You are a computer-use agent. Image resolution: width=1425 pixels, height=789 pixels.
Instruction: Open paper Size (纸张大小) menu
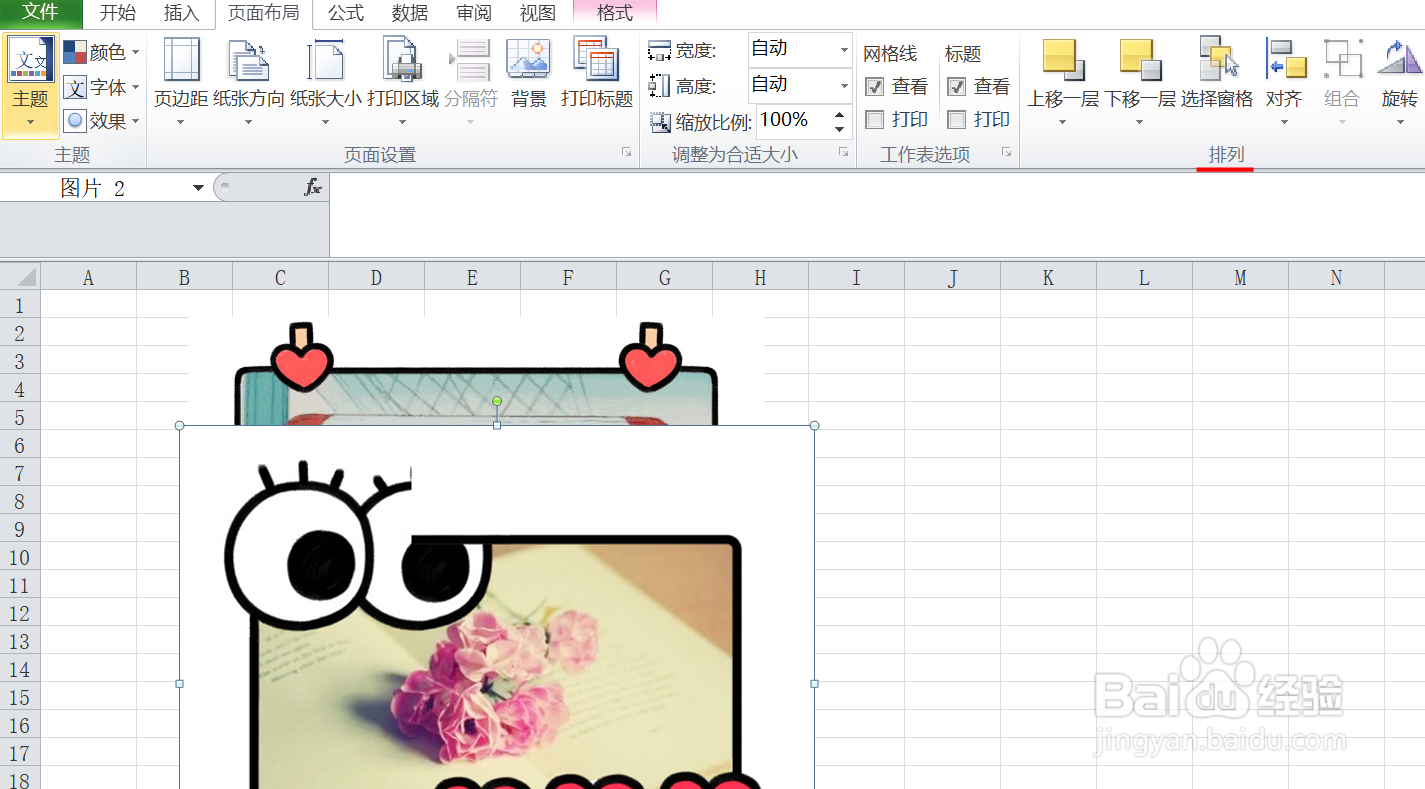[x=325, y=84]
